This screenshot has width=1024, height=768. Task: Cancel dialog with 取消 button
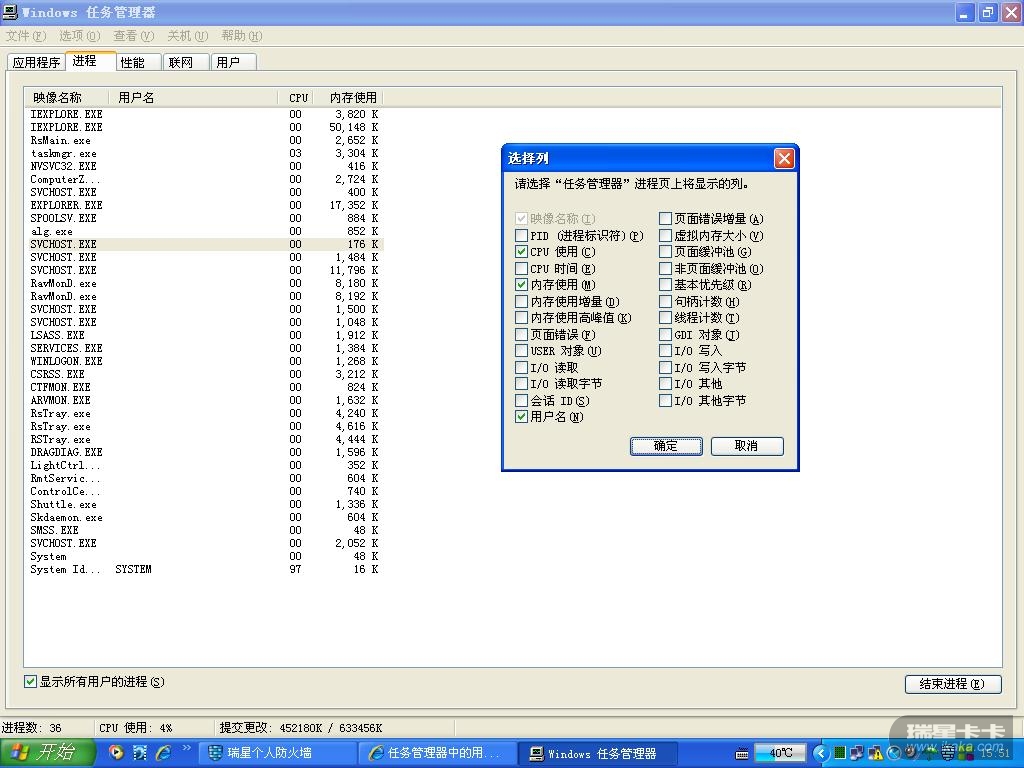[x=746, y=446]
